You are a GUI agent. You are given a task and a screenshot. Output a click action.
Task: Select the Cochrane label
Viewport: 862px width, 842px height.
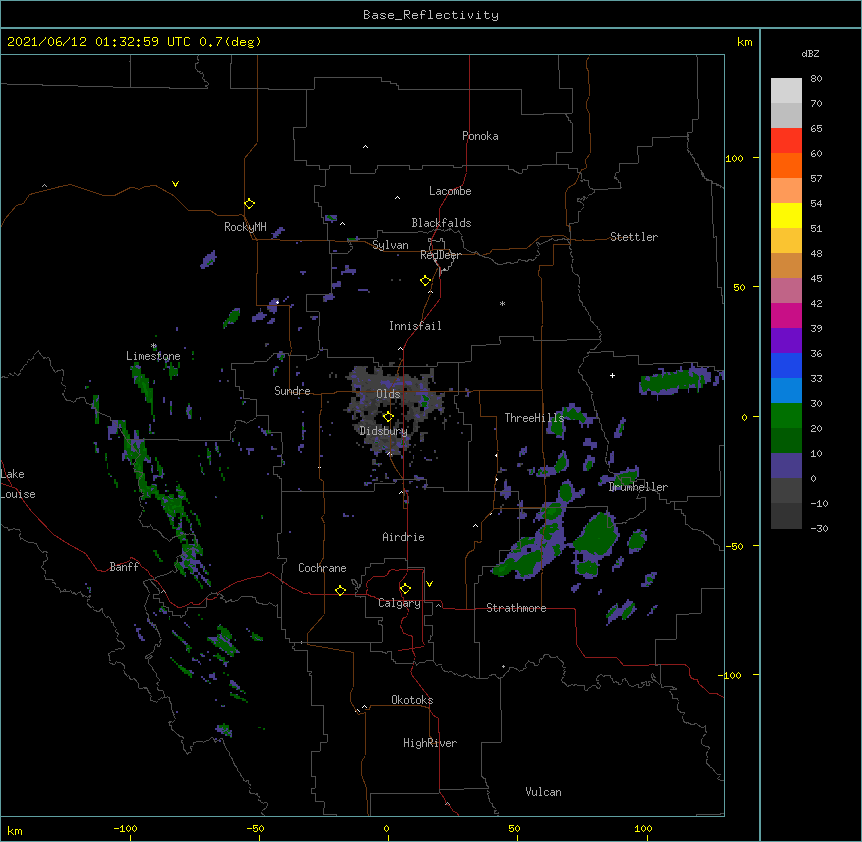(x=322, y=568)
